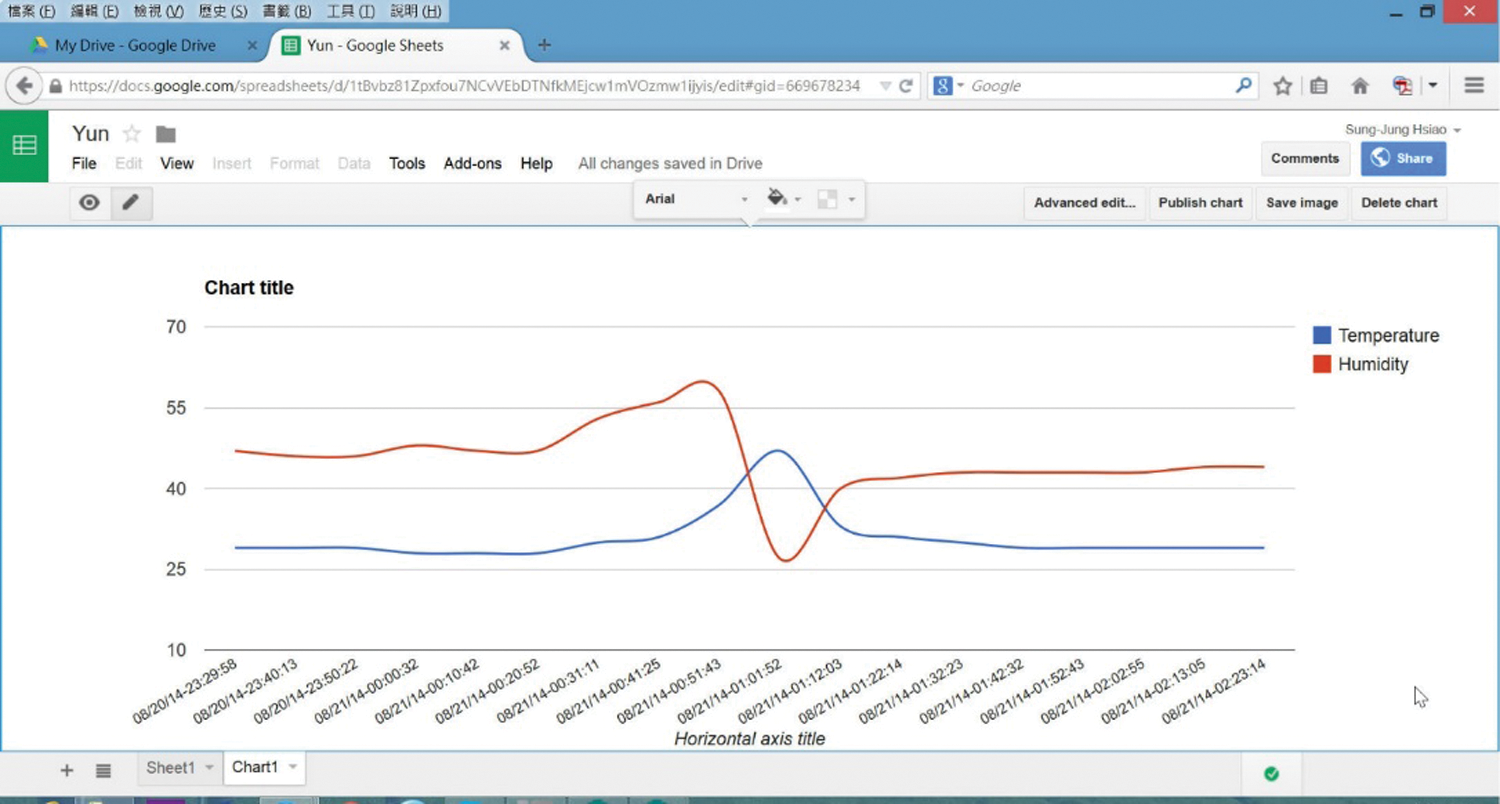
Task: Click the Publish chart button
Action: coord(1200,203)
